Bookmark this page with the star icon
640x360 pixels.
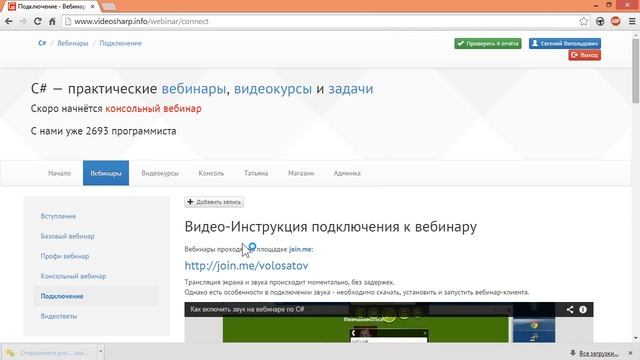pos(584,21)
